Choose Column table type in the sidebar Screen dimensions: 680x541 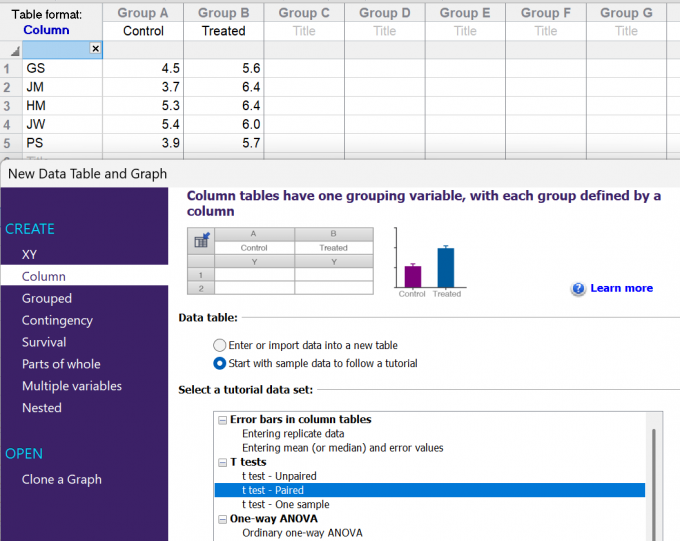pyautogui.click(x=84, y=276)
